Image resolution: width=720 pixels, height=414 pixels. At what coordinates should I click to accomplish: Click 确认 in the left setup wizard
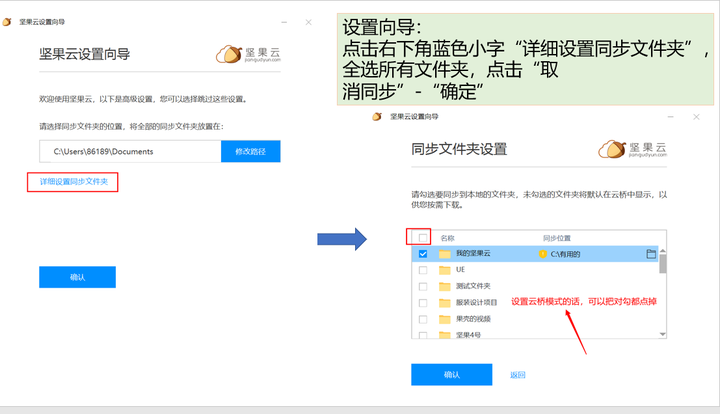(x=77, y=277)
